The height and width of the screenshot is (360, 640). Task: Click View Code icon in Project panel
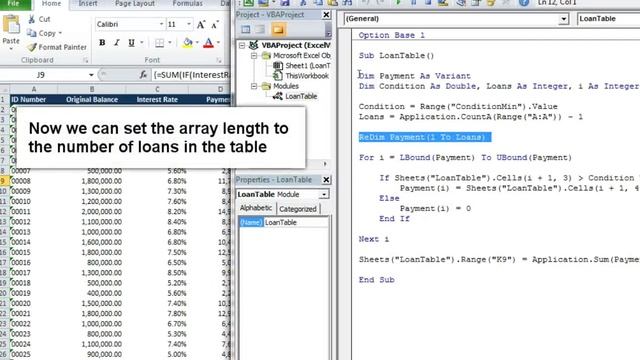coord(245,29)
